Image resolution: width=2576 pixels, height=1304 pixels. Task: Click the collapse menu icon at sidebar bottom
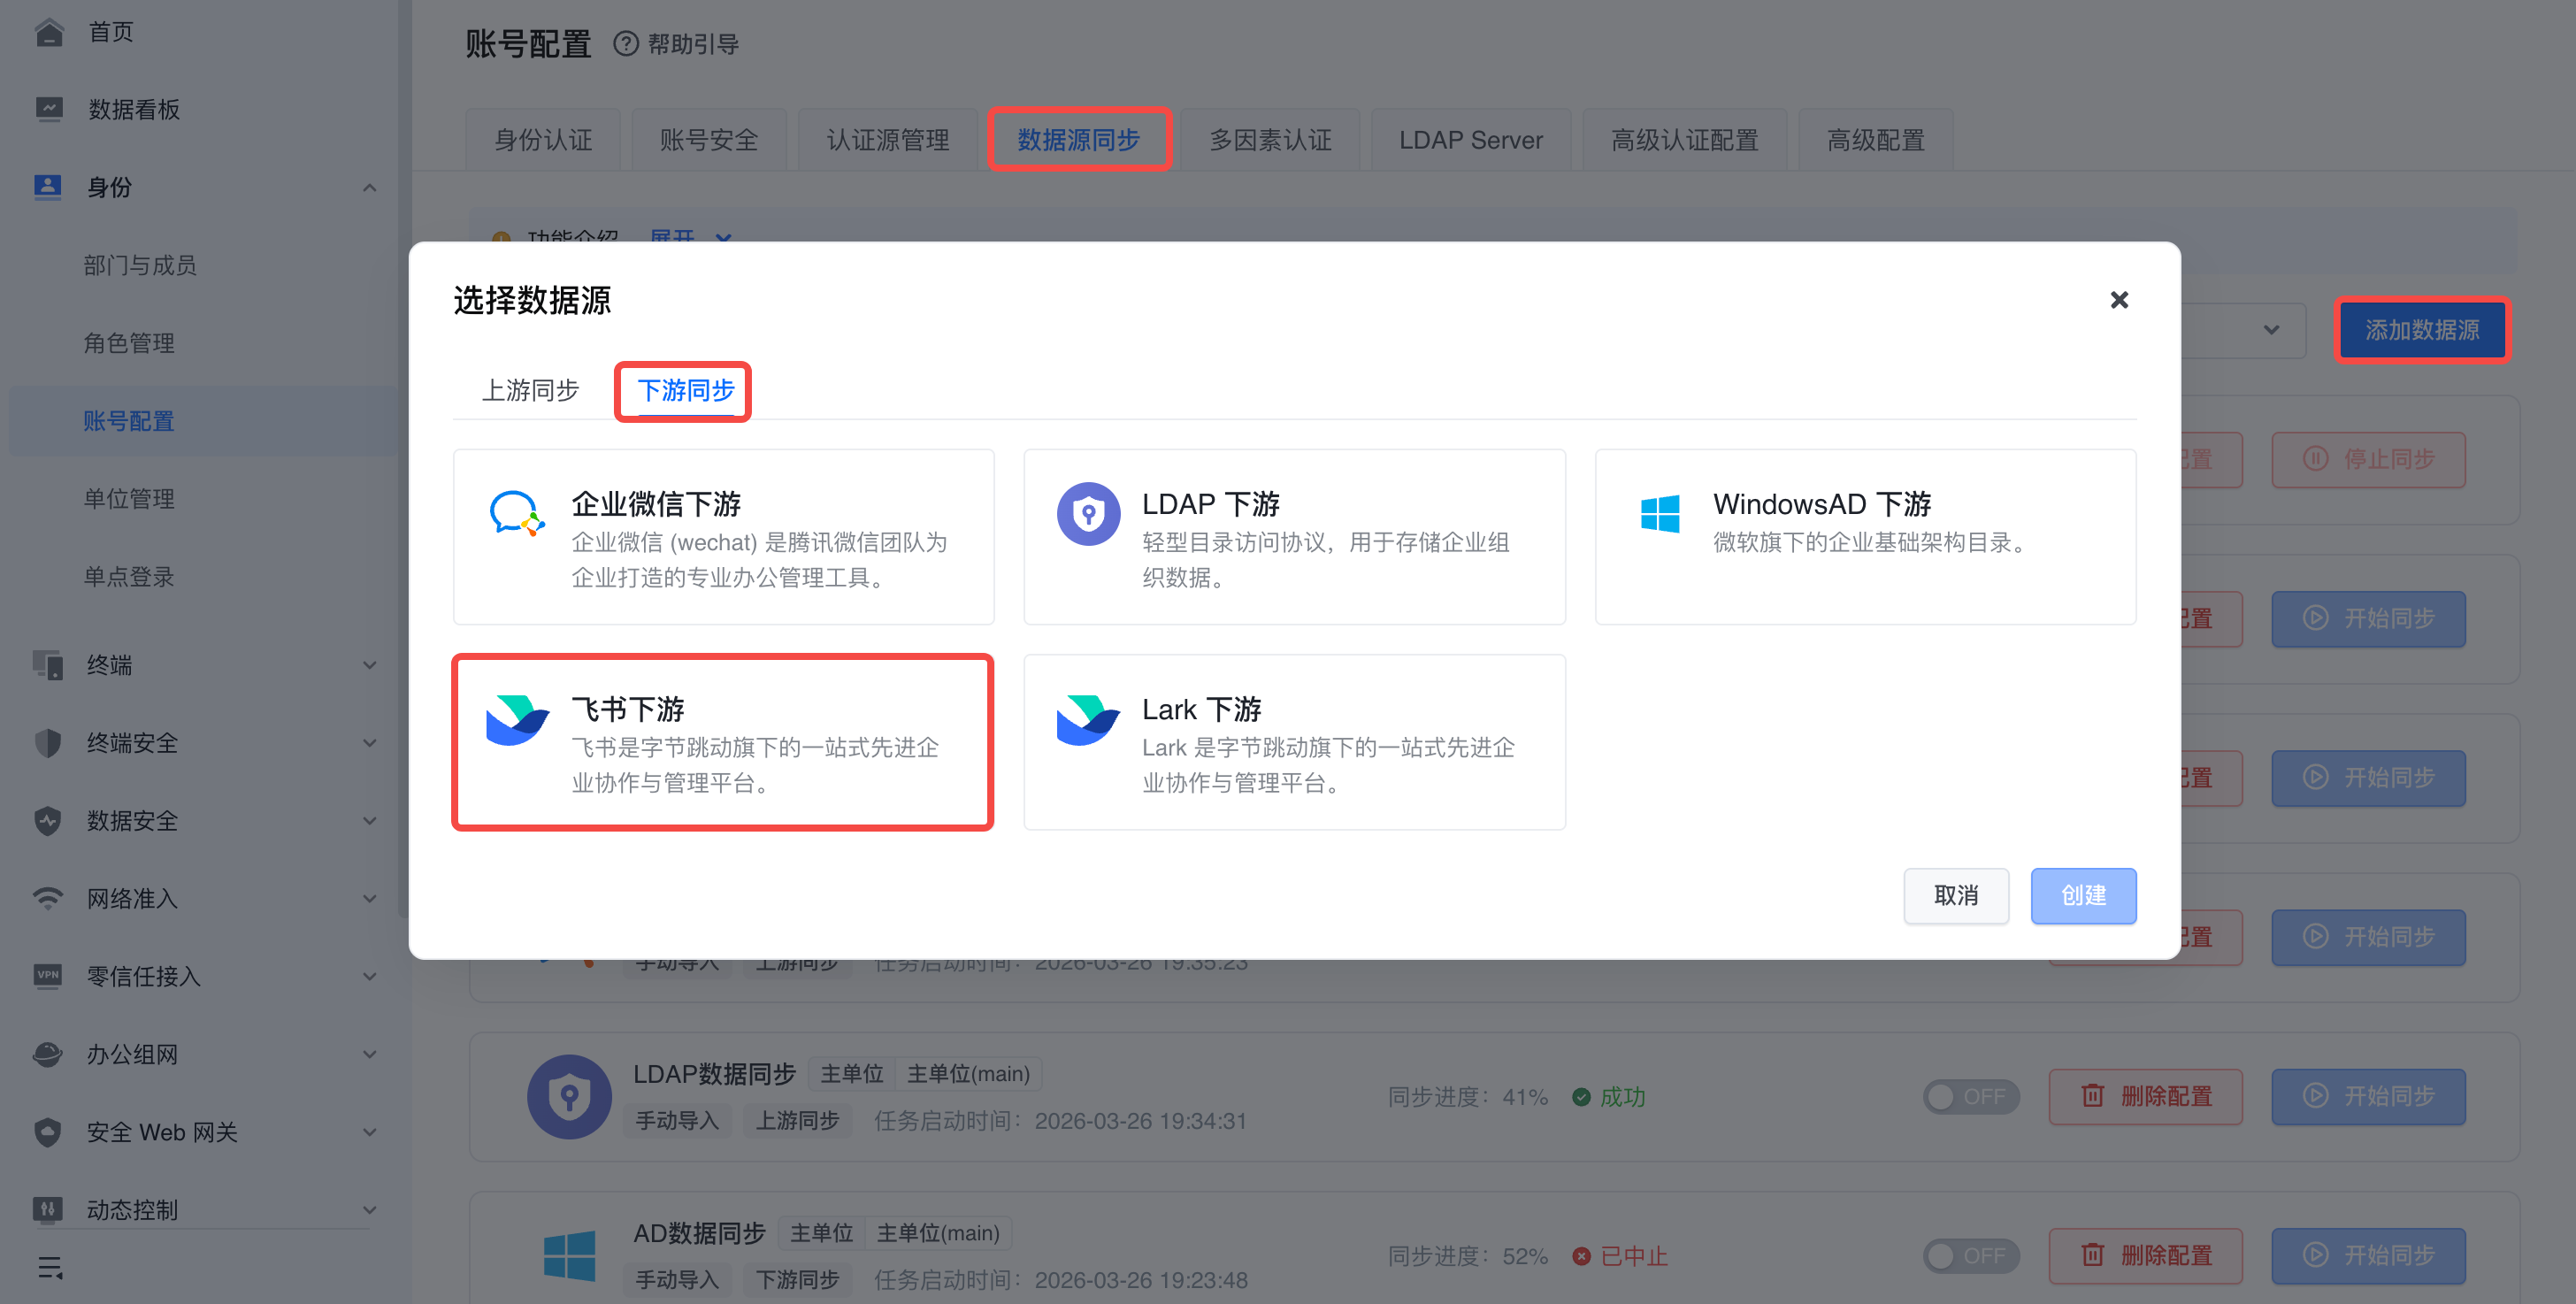(50, 1268)
